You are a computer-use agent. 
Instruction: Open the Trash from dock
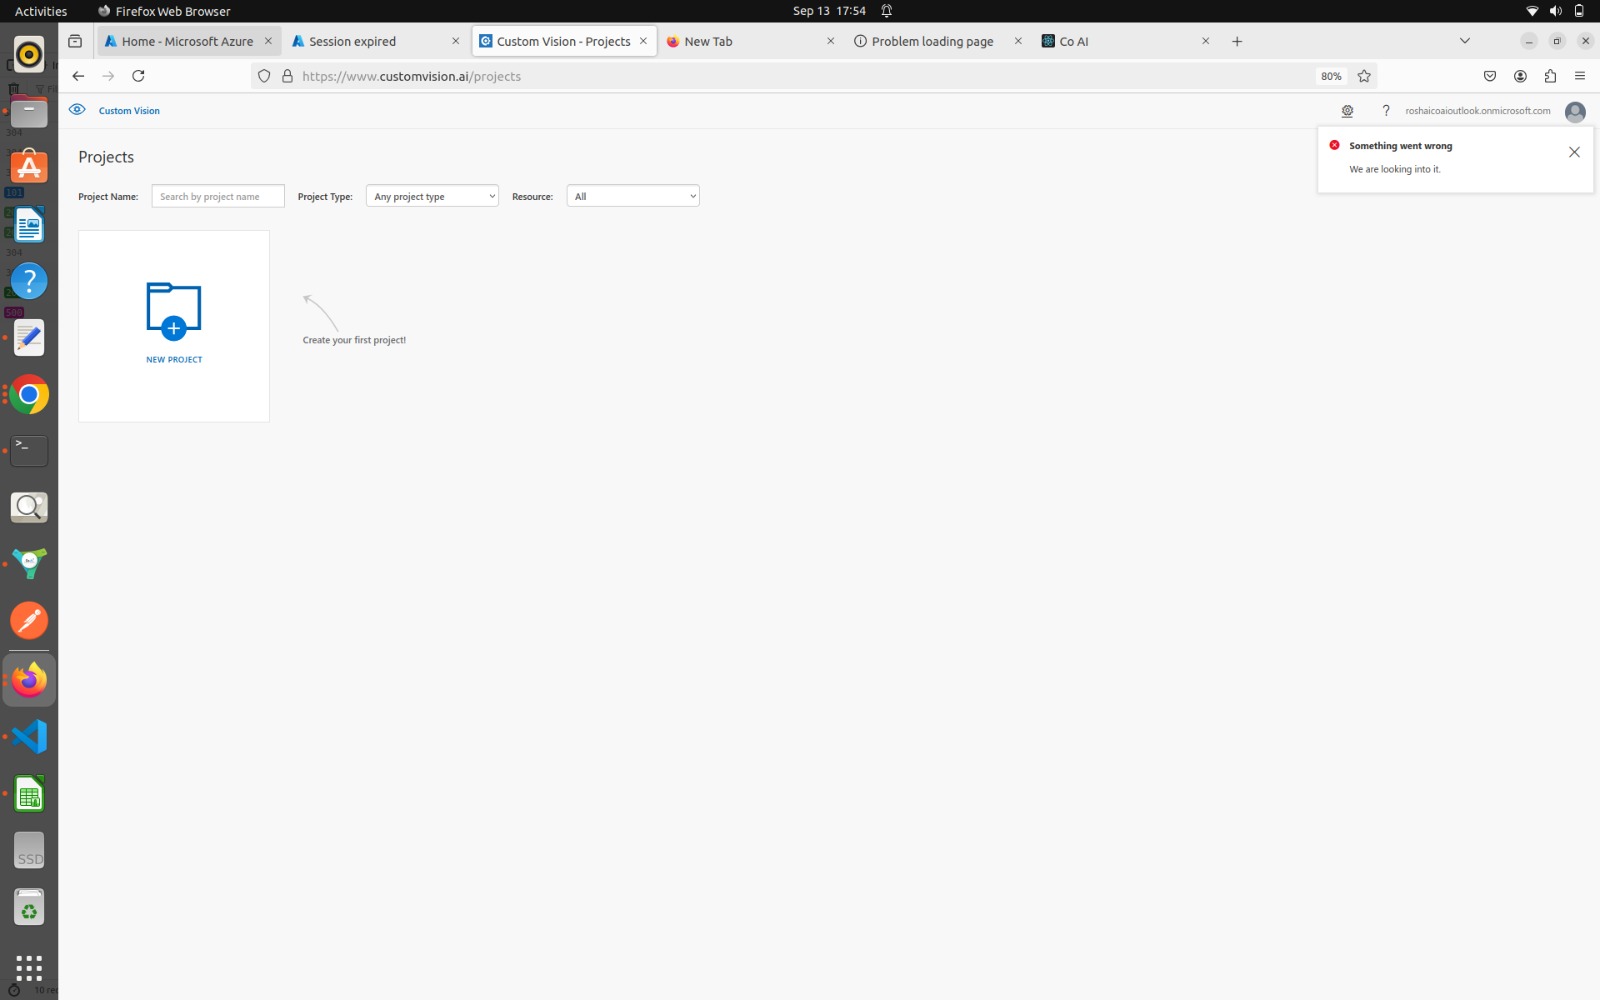click(29, 908)
